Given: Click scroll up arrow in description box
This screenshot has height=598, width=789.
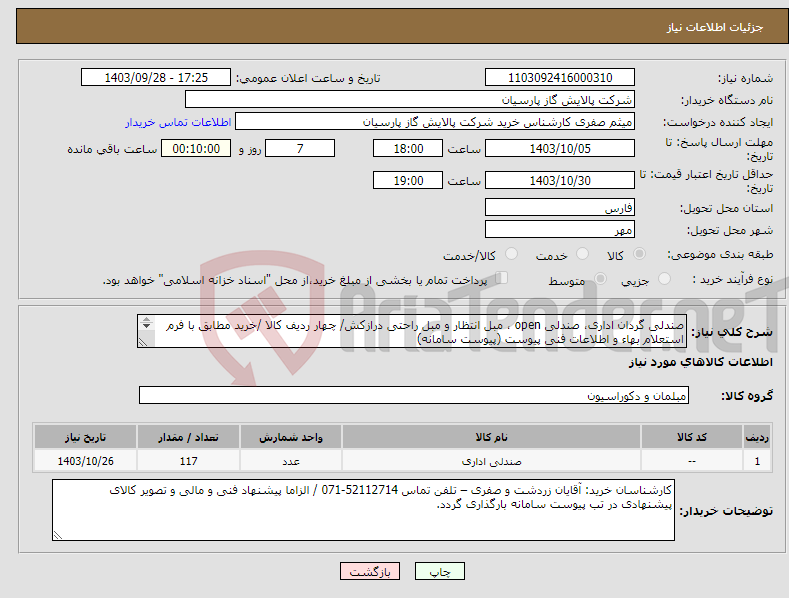Looking at the screenshot, I should point(146,319).
